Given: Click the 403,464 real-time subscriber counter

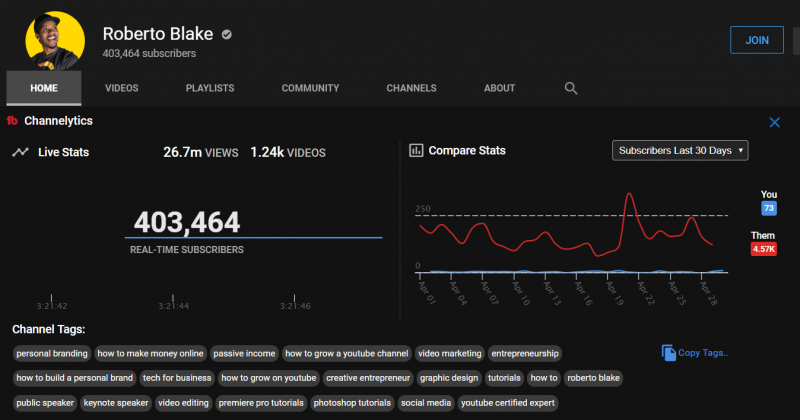Looking at the screenshot, I should point(187,222).
